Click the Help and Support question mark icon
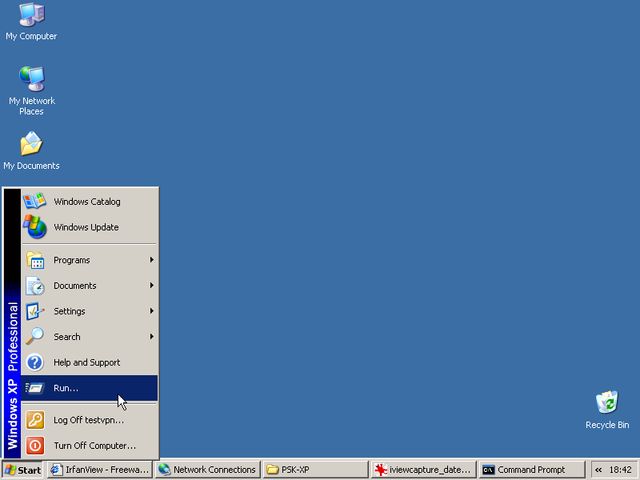The width and height of the screenshot is (640, 480). click(x=36, y=362)
